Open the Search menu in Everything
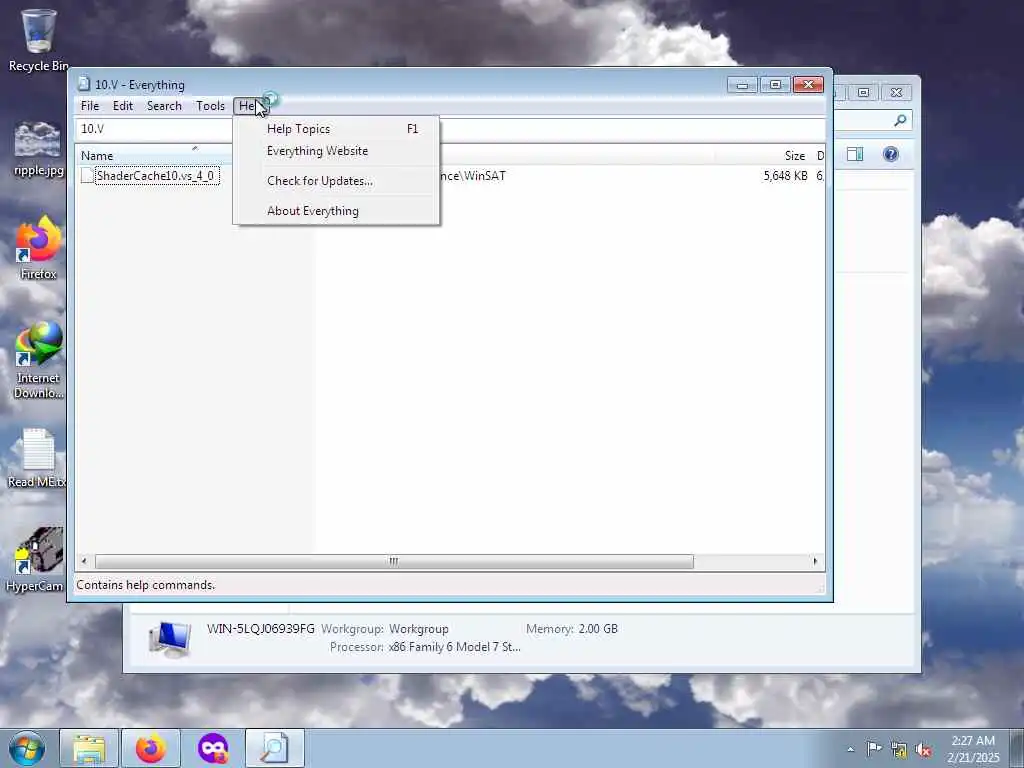The image size is (1024, 768). pyautogui.click(x=164, y=106)
